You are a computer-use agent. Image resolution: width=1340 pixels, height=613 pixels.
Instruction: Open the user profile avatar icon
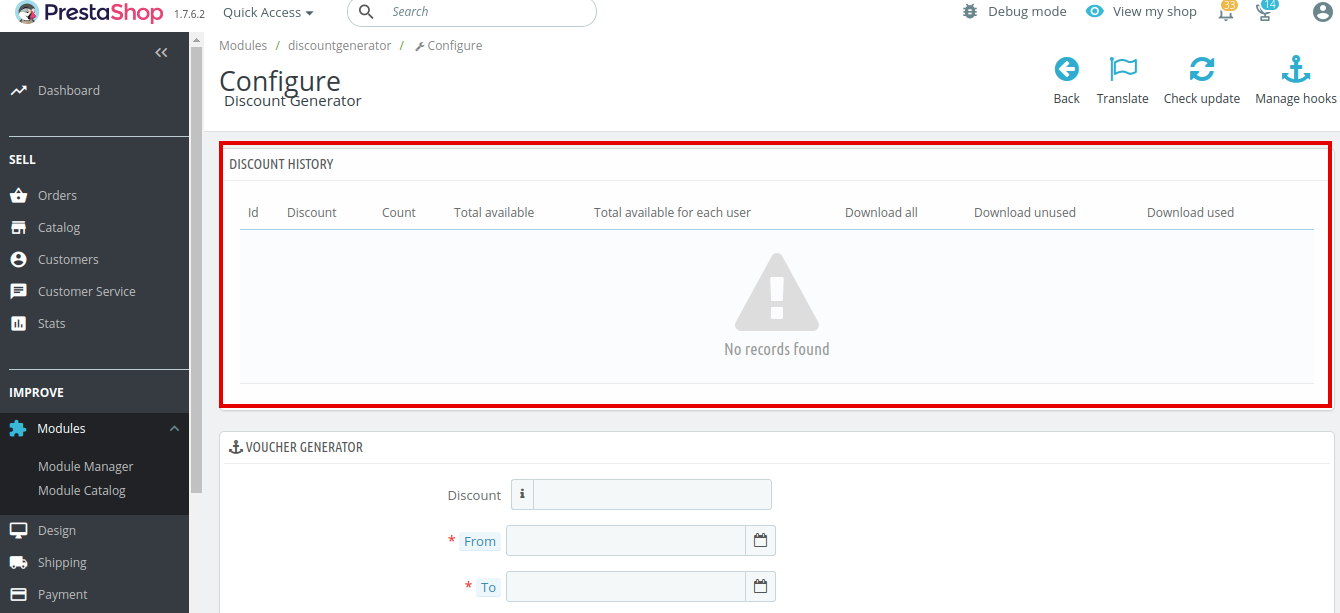[x=1322, y=12]
